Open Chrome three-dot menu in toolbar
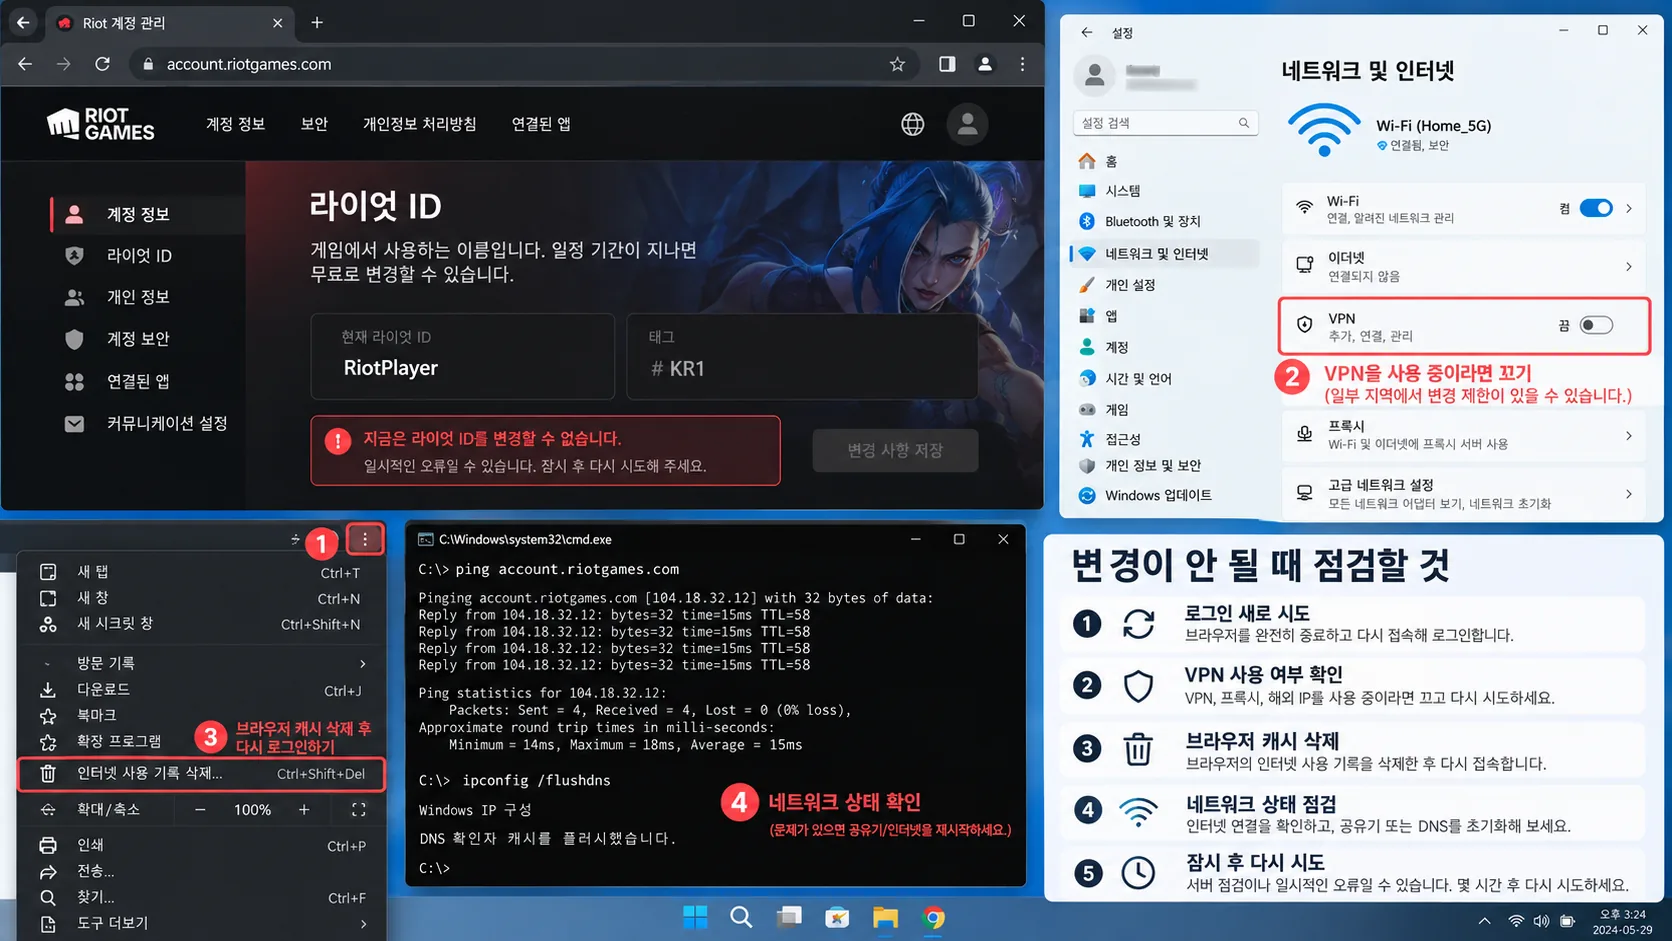This screenshot has width=1672, height=941. coord(1022,64)
